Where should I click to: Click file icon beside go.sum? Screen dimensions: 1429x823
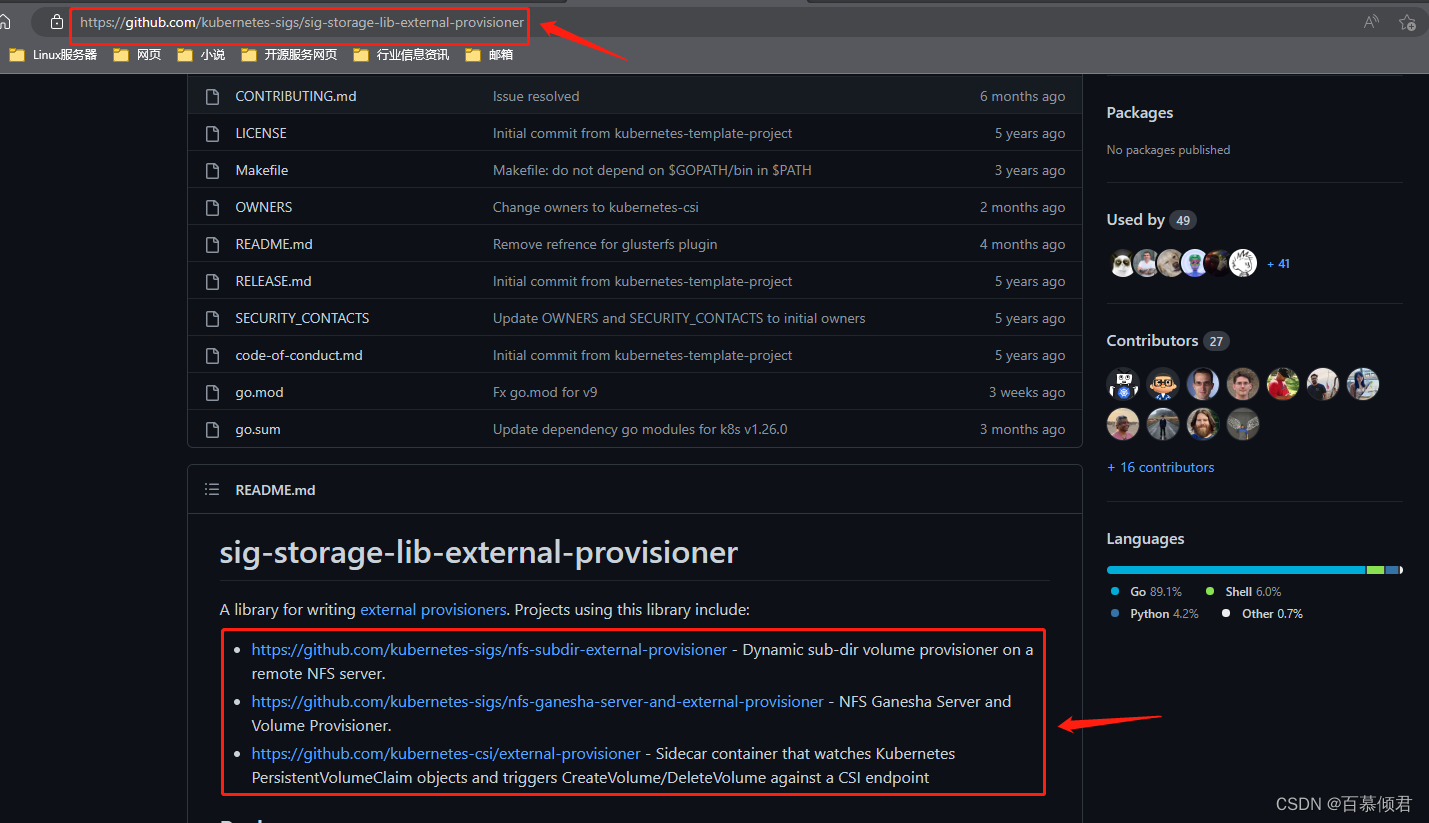[x=212, y=430]
